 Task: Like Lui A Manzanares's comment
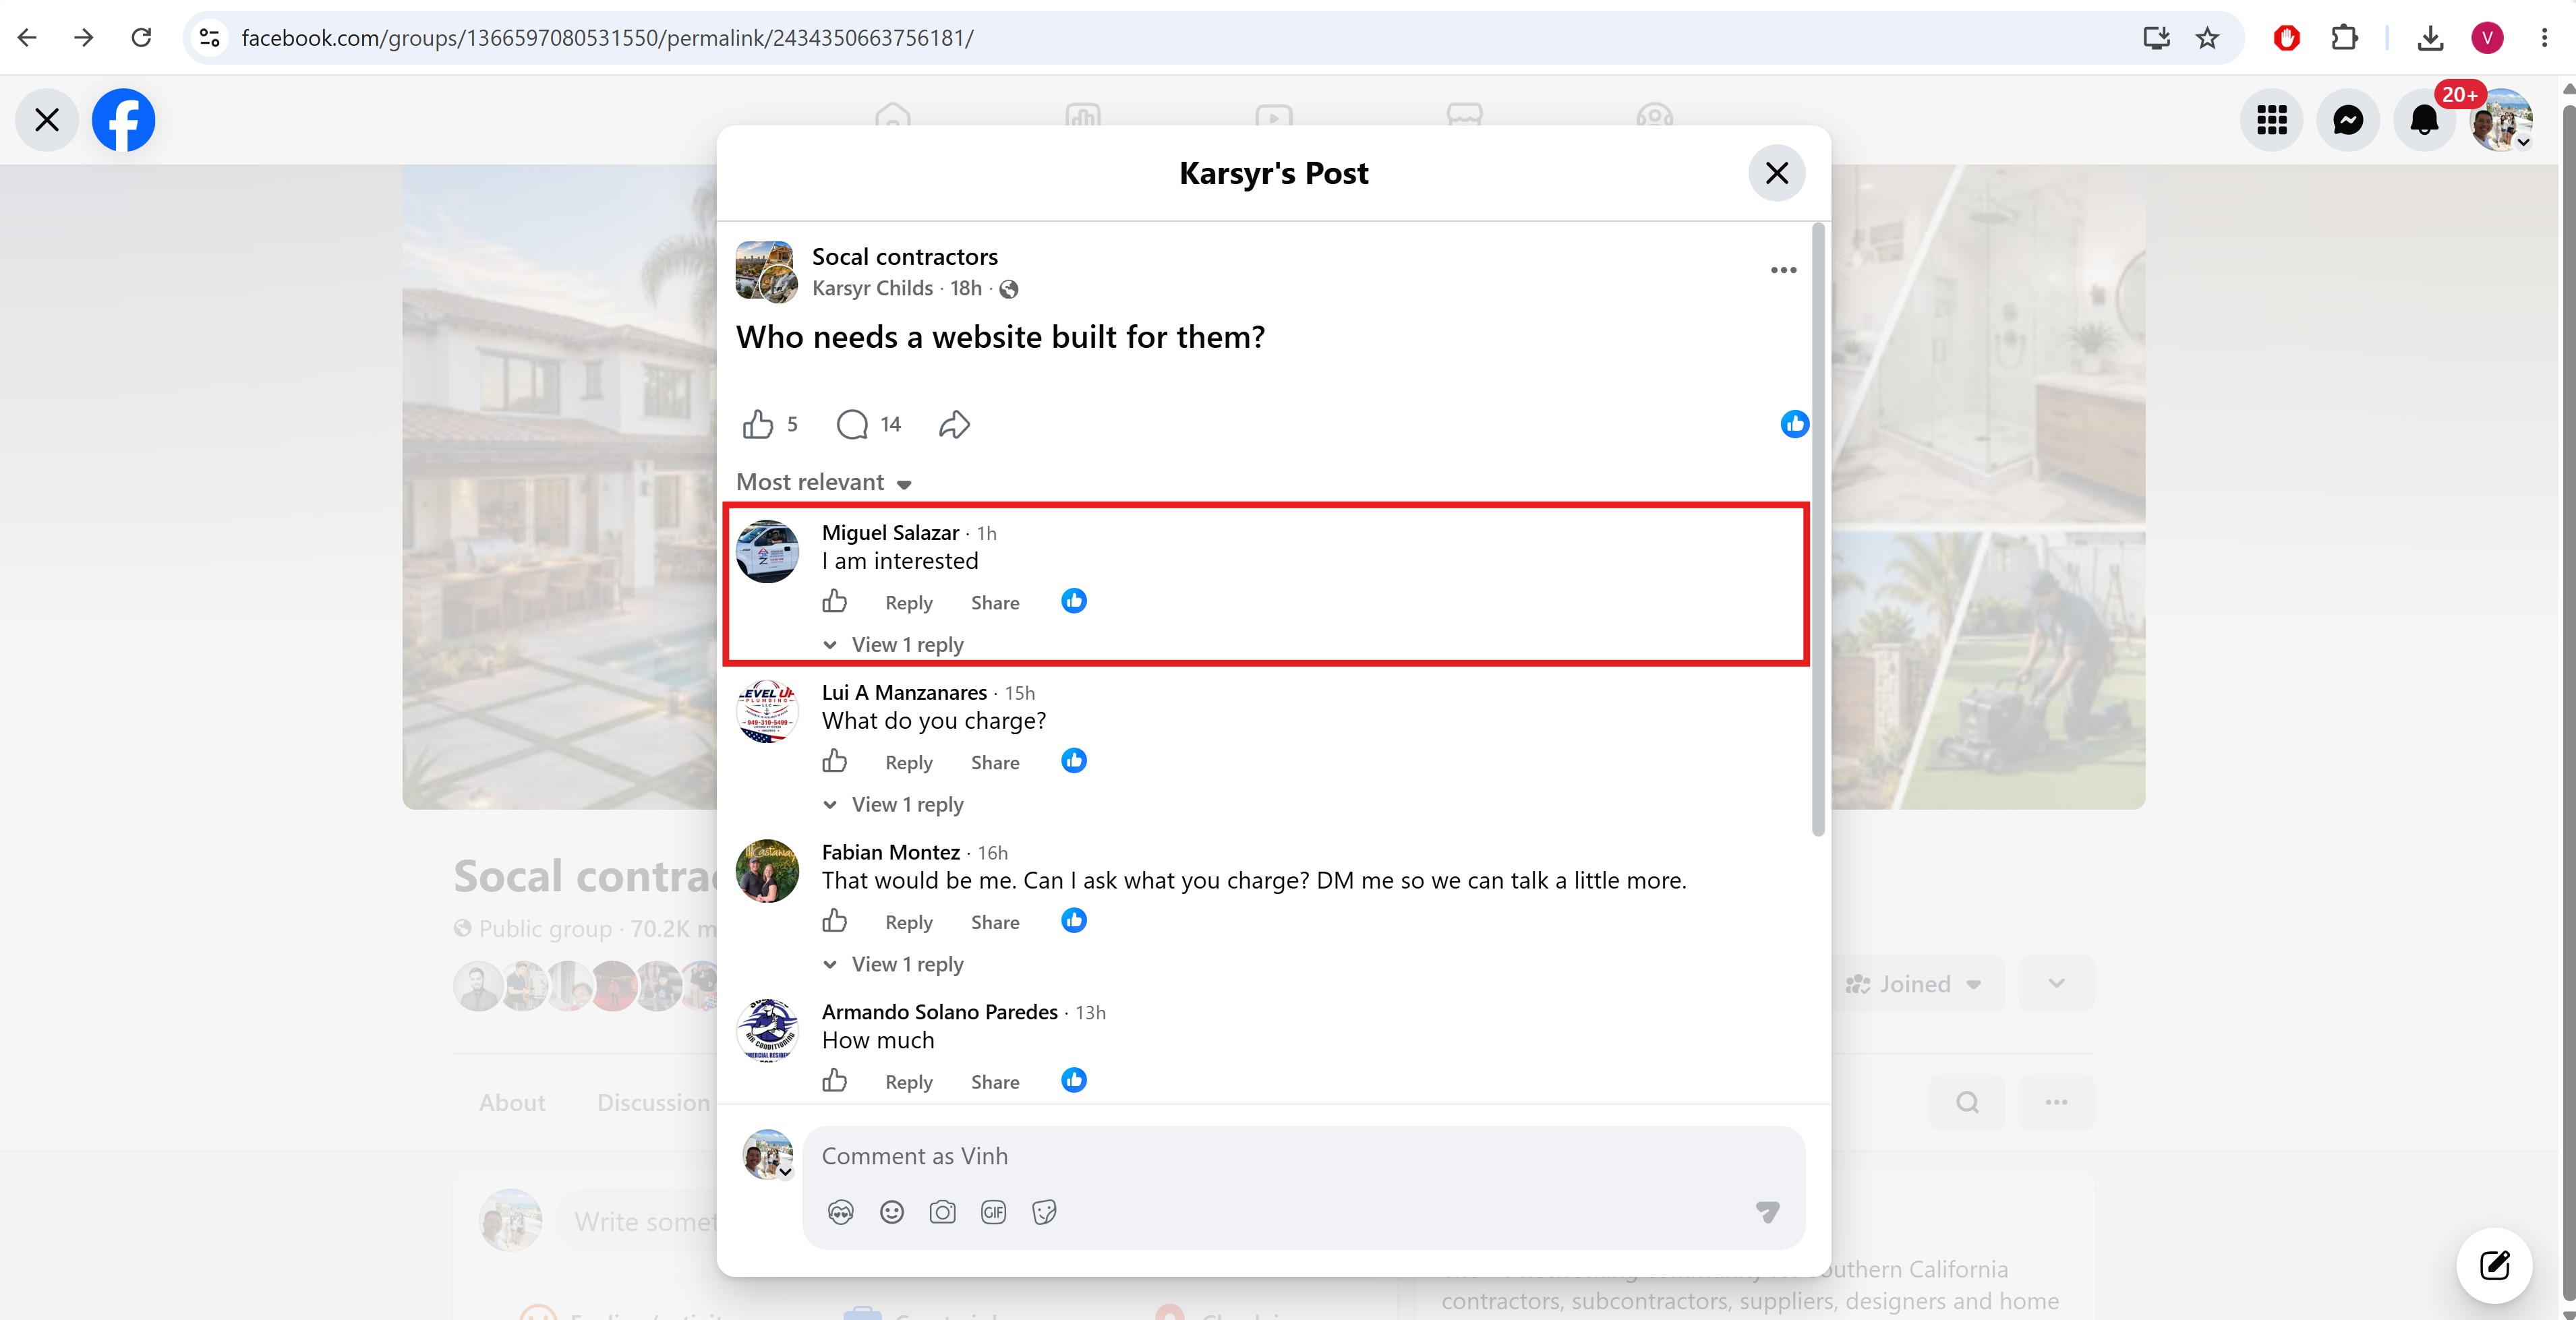point(834,761)
